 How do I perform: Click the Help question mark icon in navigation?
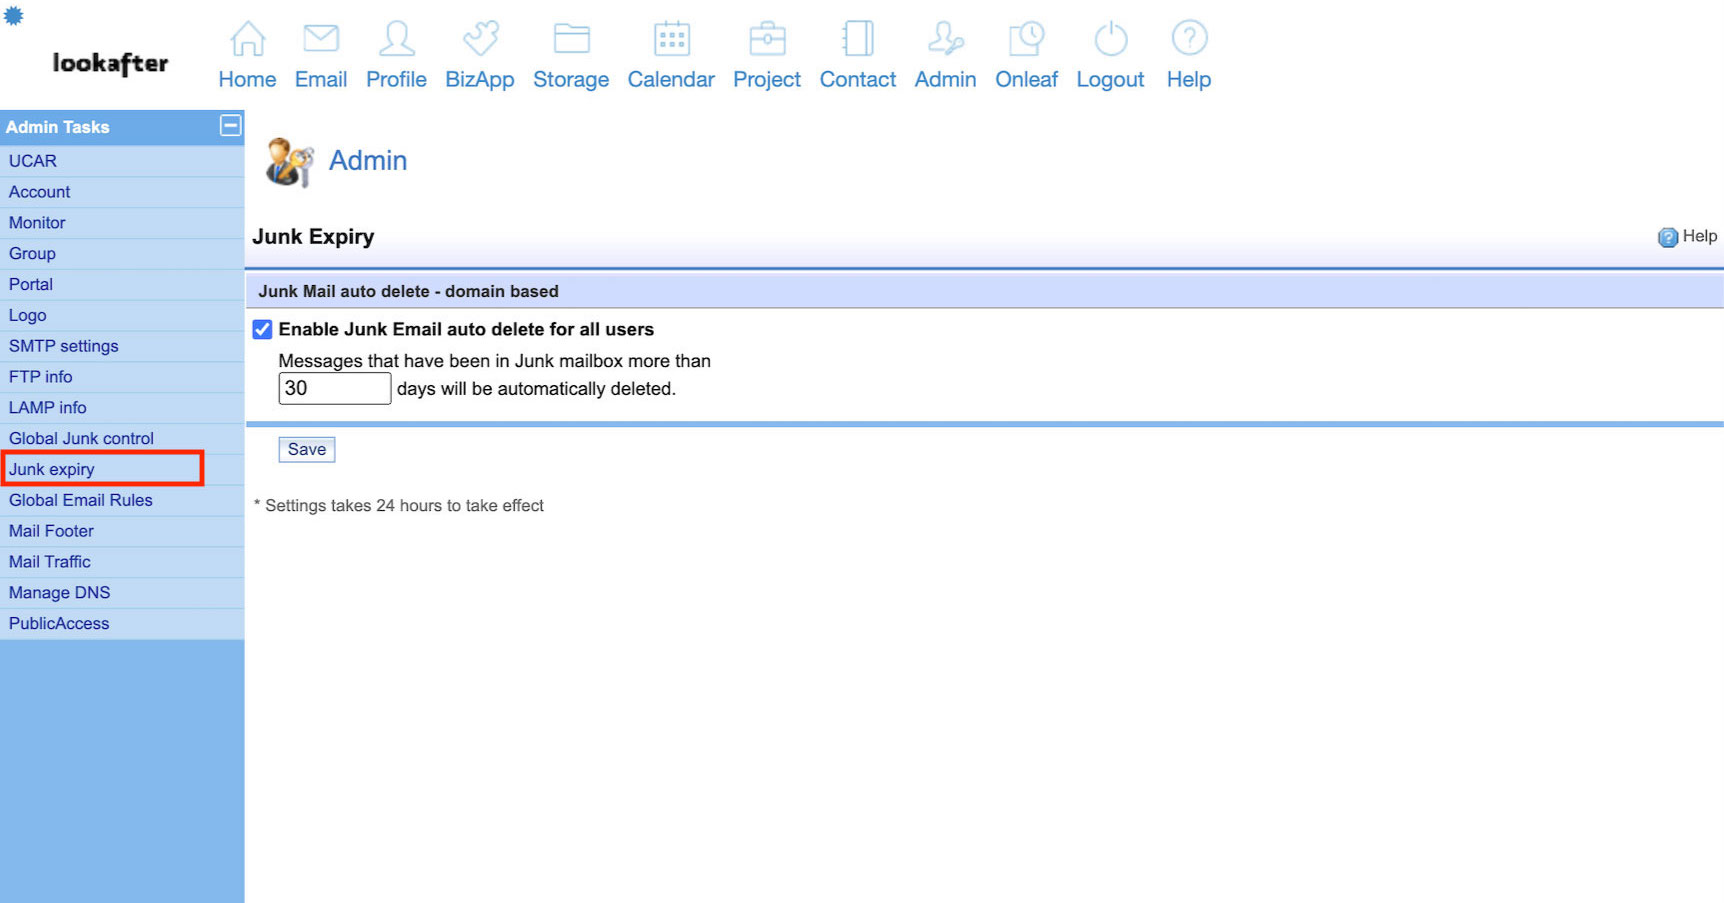click(x=1189, y=39)
